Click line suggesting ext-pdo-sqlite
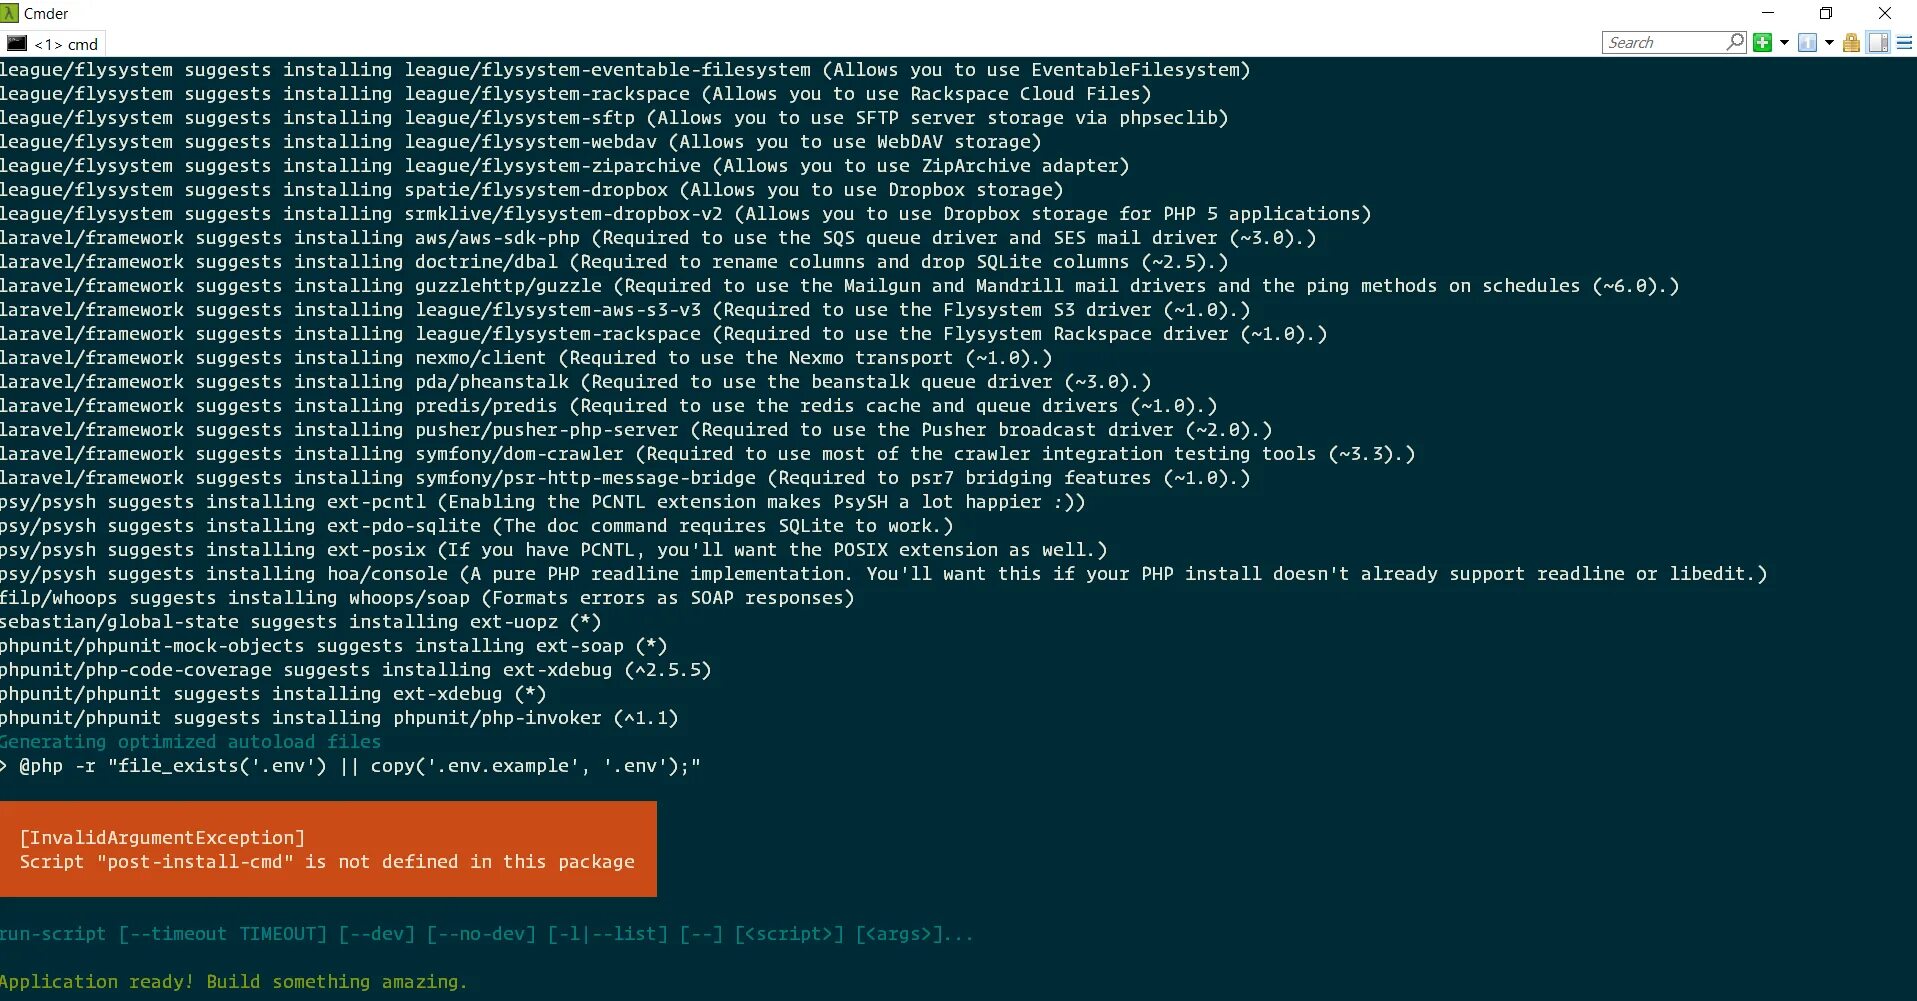Screen dimensions: 1917x1001 (x=476, y=526)
